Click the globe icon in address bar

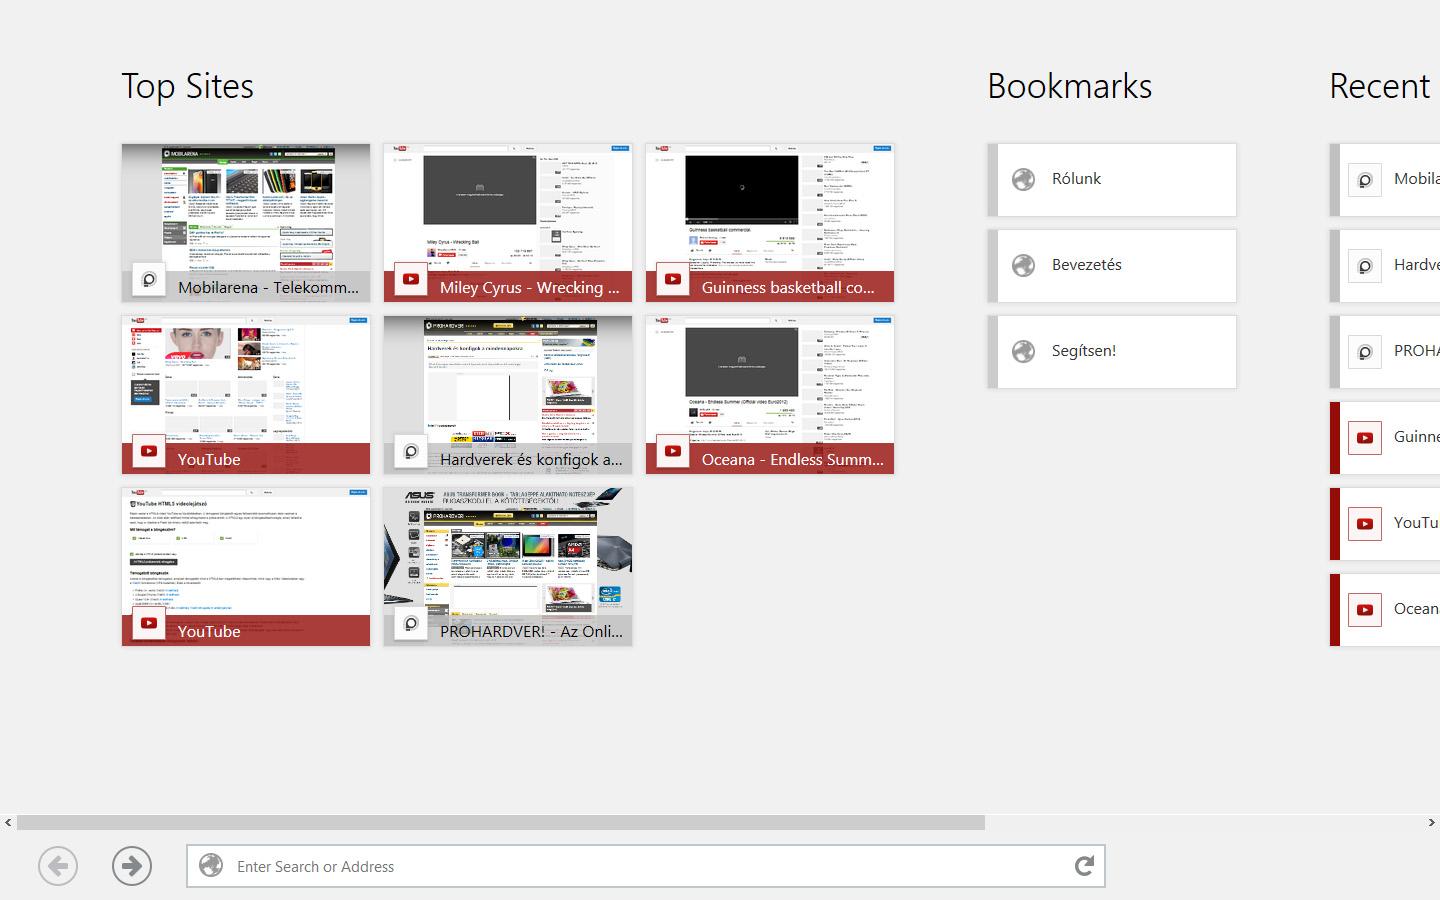211,866
